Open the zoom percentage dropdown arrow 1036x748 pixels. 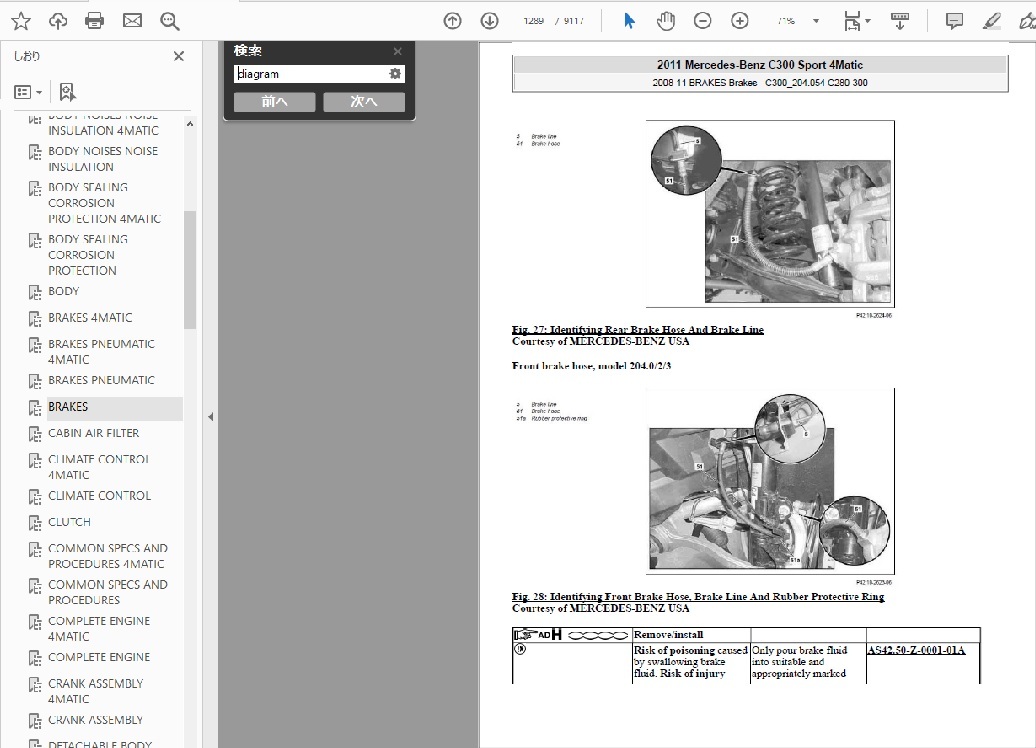click(x=816, y=21)
